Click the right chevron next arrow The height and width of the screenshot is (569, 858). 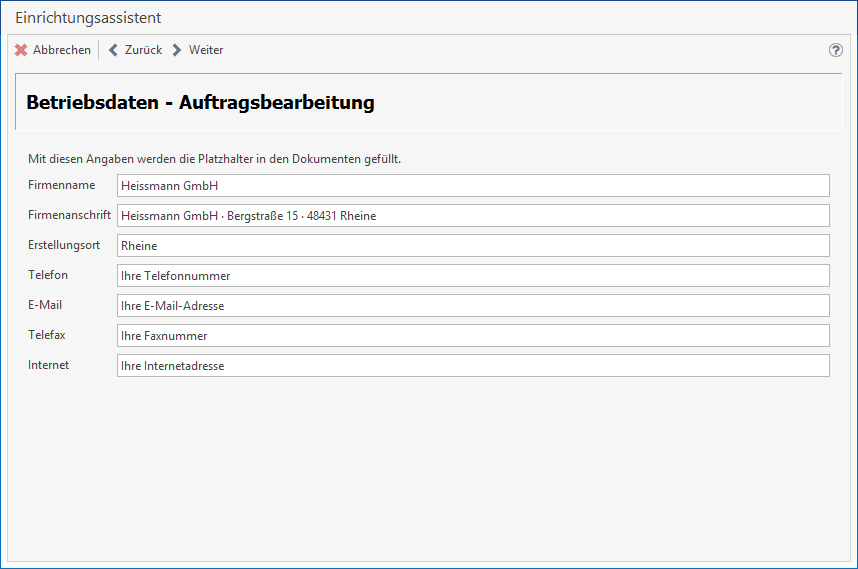pos(177,50)
